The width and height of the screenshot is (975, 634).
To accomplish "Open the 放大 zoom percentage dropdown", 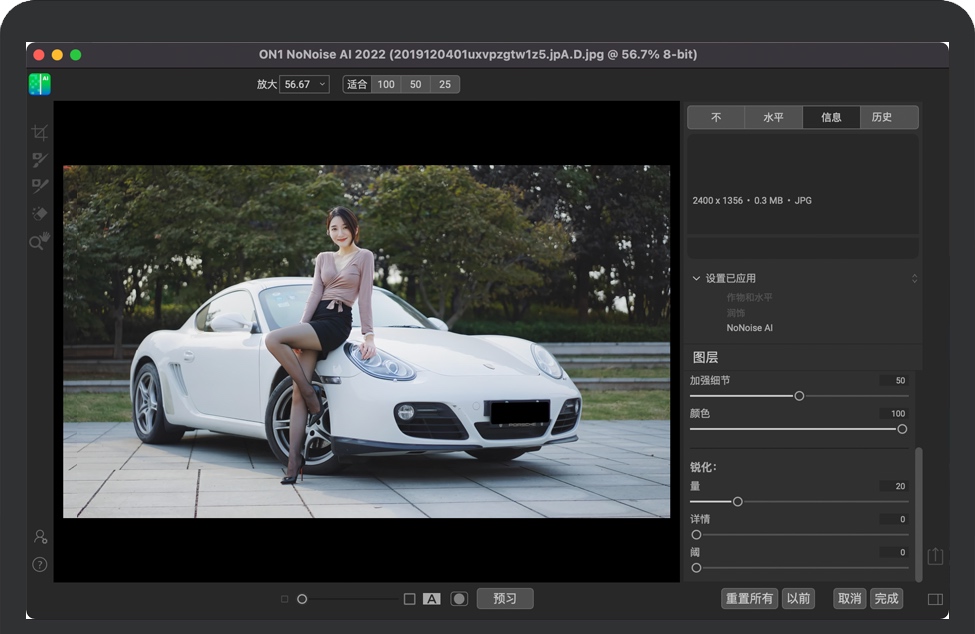I will click(304, 85).
